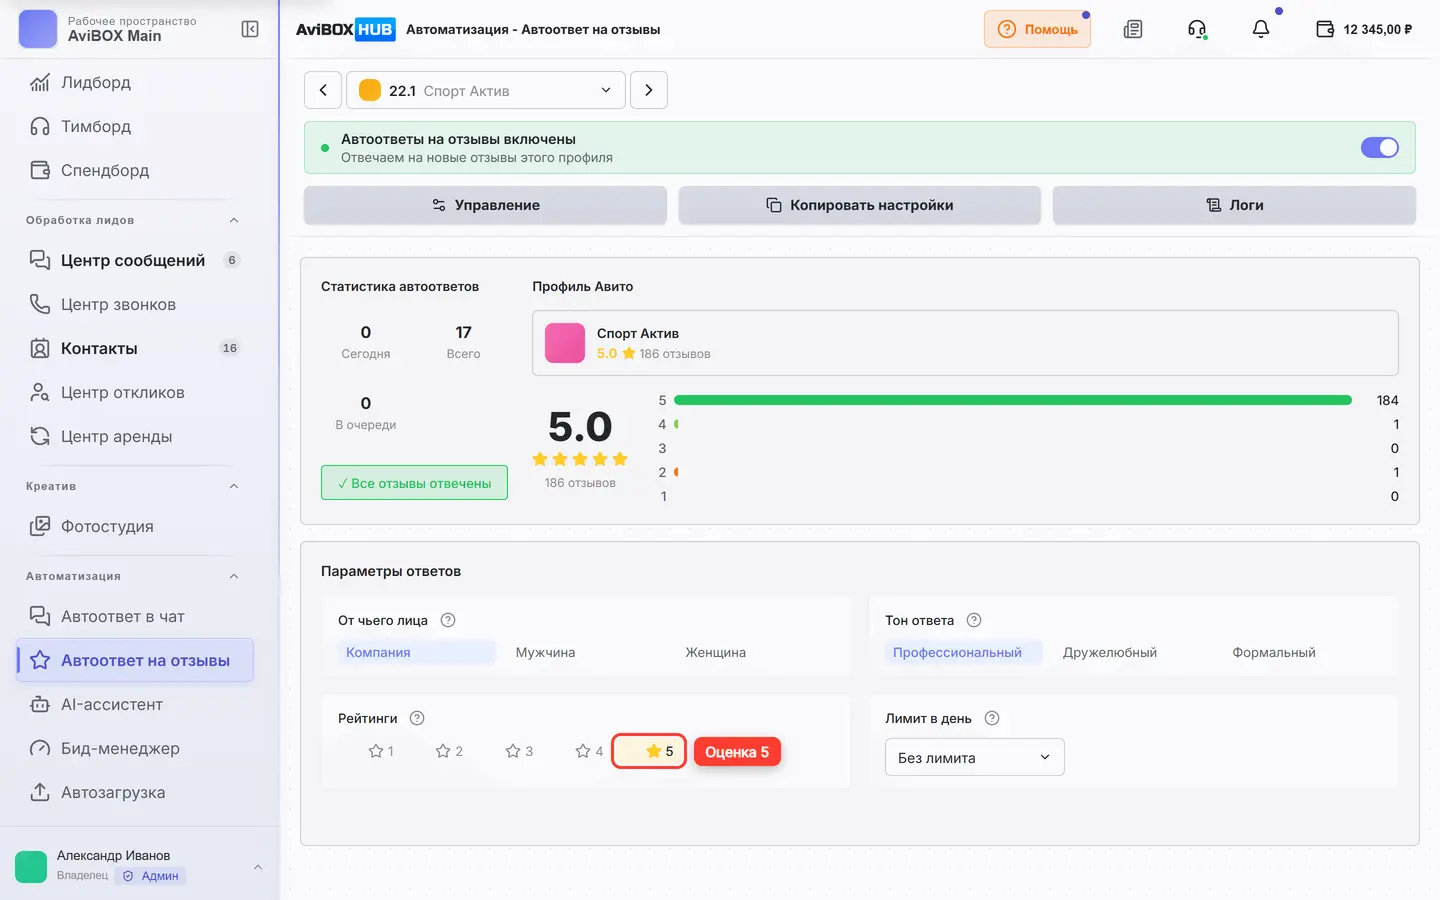Expand user menu for Александр Иванов
The height and width of the screenshot is (900, 1440).
click(x=258, y=867)
